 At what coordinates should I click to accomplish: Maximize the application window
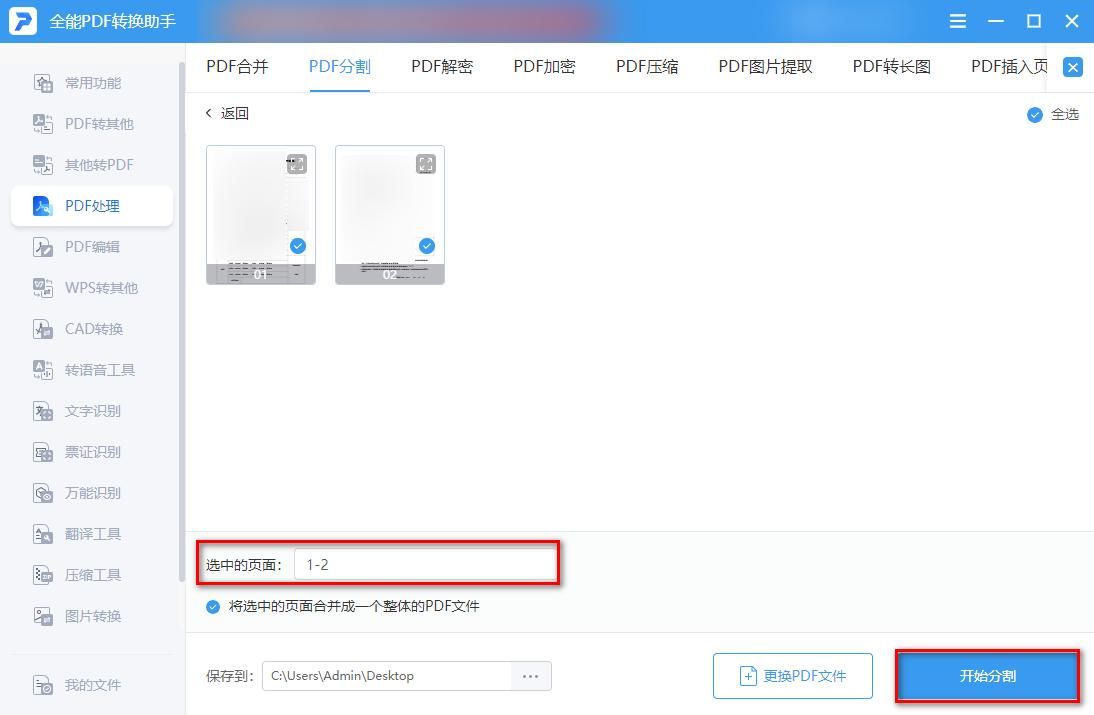click(x=1034, y=21)
